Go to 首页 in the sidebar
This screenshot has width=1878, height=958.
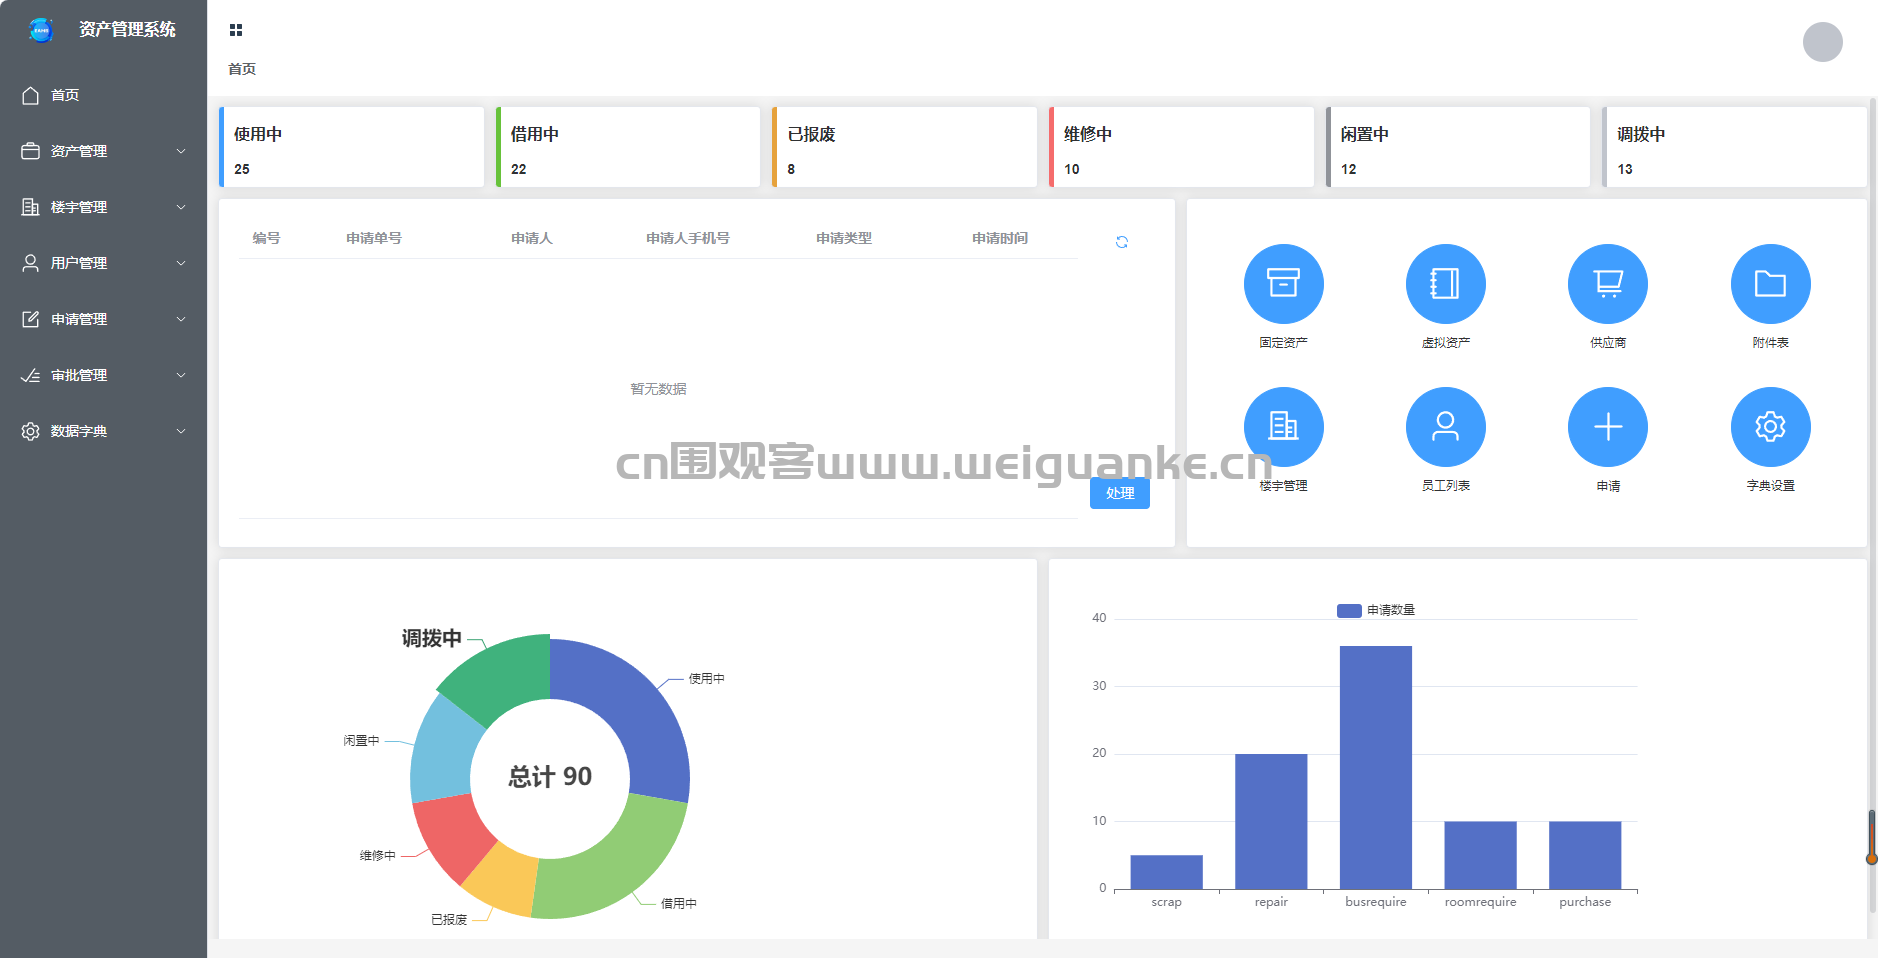(66, 95)
